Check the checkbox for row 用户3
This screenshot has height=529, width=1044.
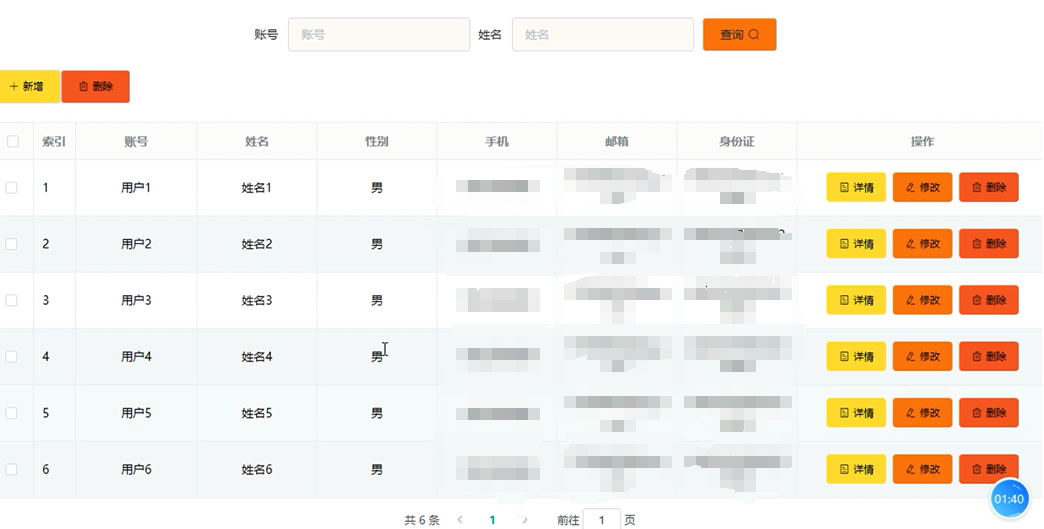(11, 300)
